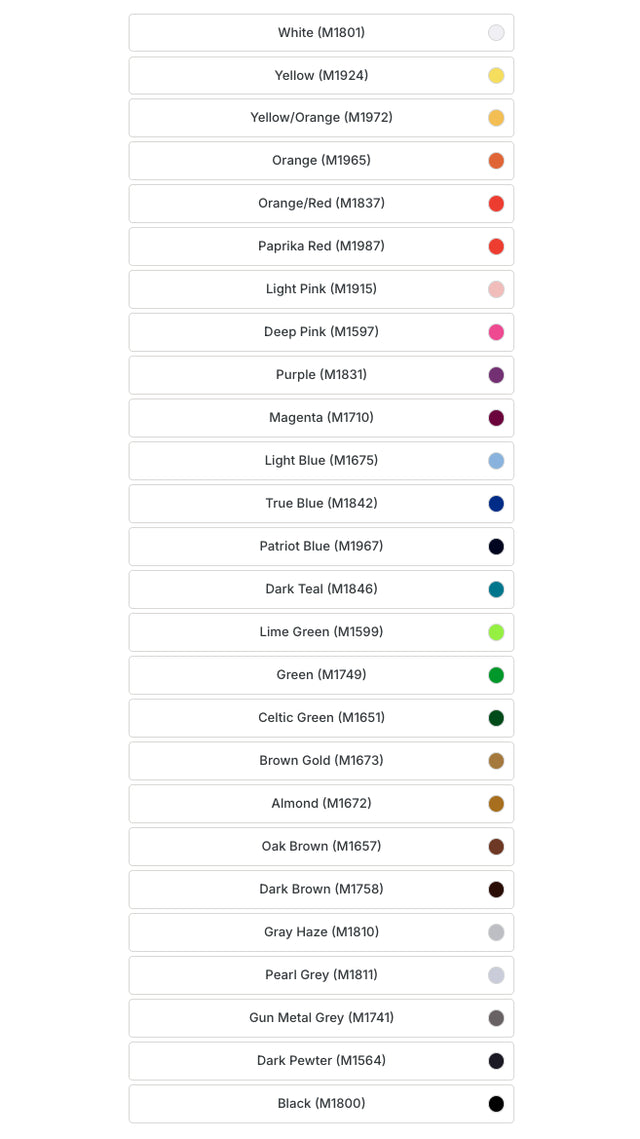This screenshot has height=1139, width=640.
Task: Choose Light Blue (M1675)
Action: pos(321,461)
